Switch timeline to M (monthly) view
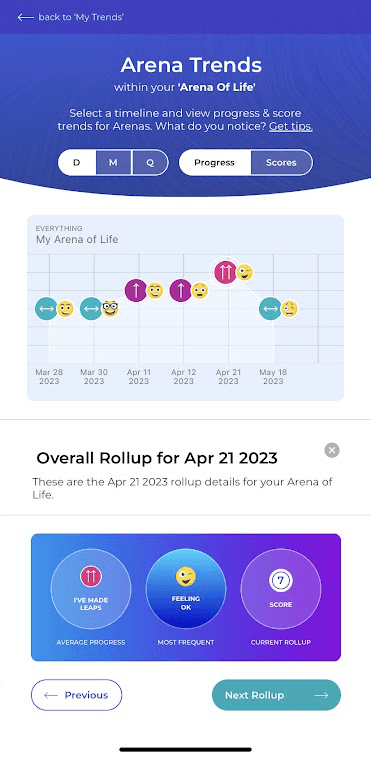The width and height of the screenshot is (371, 759). pos(113,163)
